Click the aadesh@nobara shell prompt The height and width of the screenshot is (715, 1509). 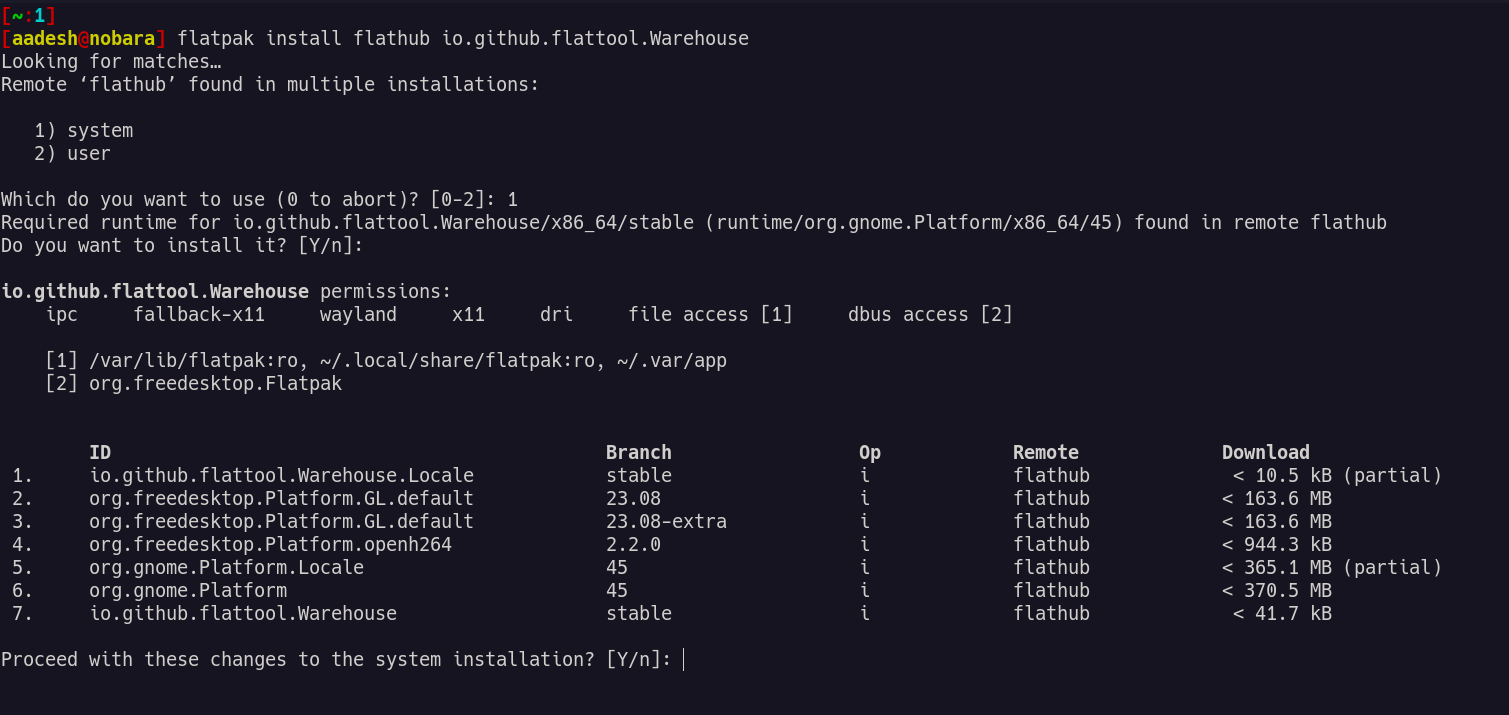[x=83, y=38]
